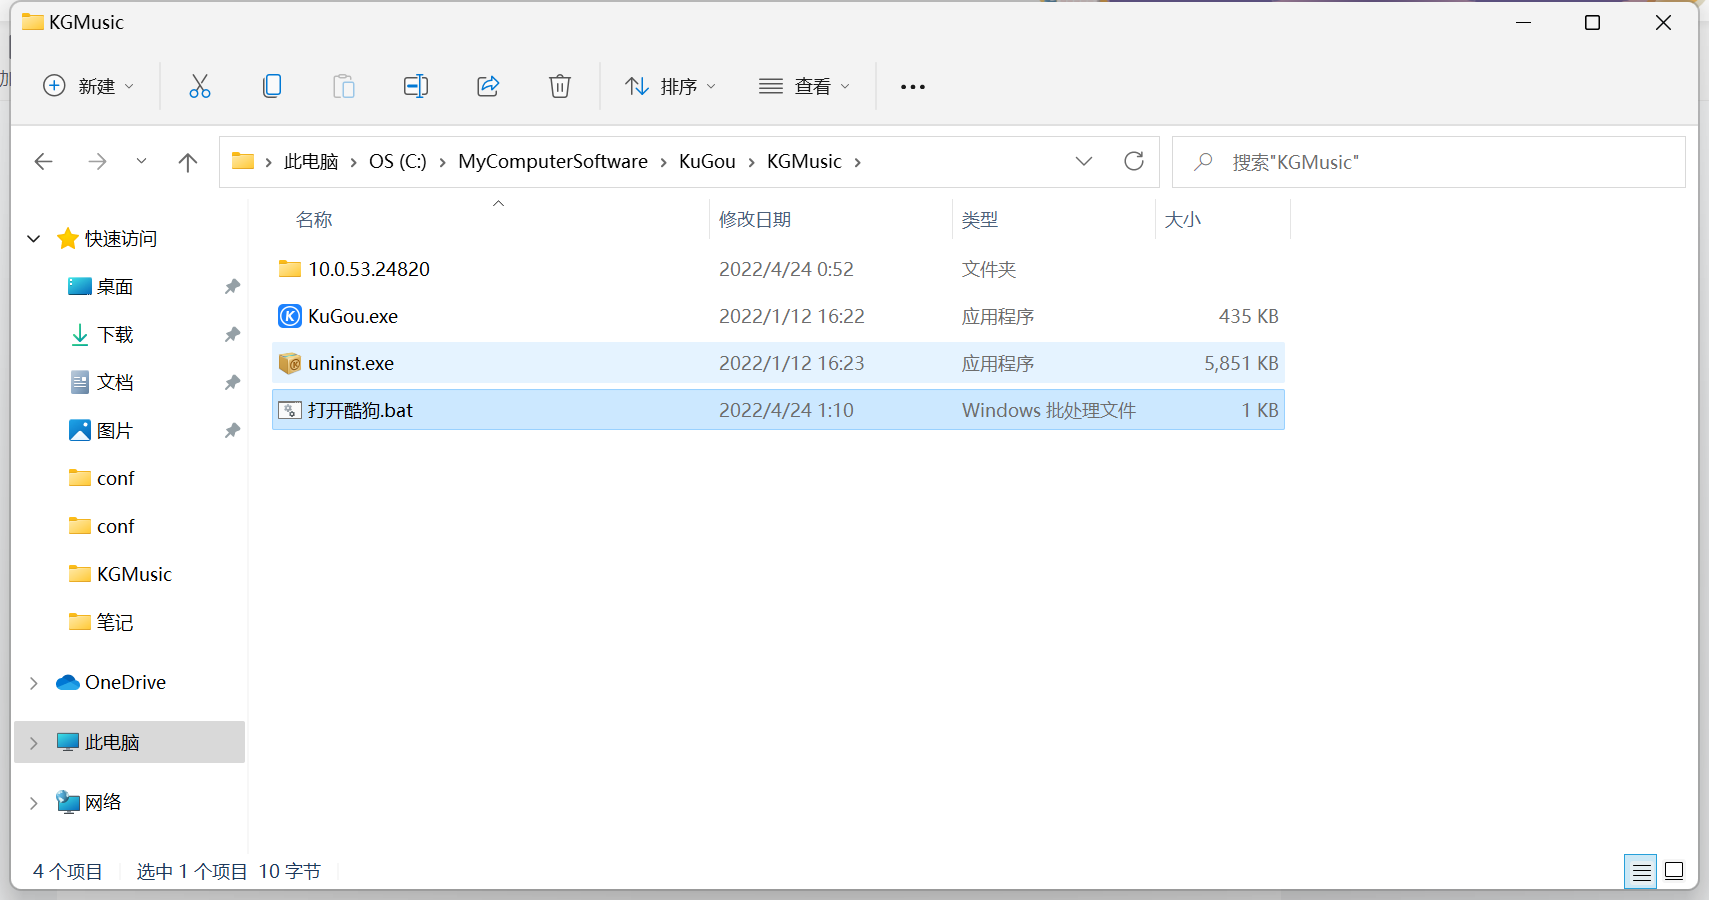The width and height of the screenshot is (1709, 900).
Task: Click OS (C:) breadcrumb segment
Action: [397, 162]
